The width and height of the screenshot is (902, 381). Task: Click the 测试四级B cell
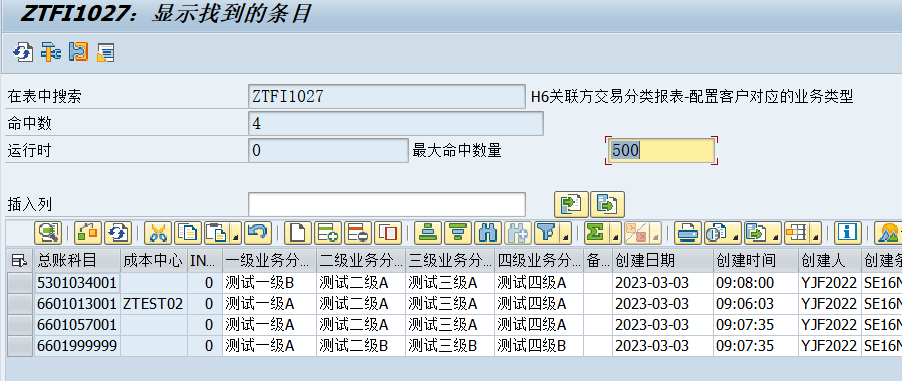coord(539,346)
